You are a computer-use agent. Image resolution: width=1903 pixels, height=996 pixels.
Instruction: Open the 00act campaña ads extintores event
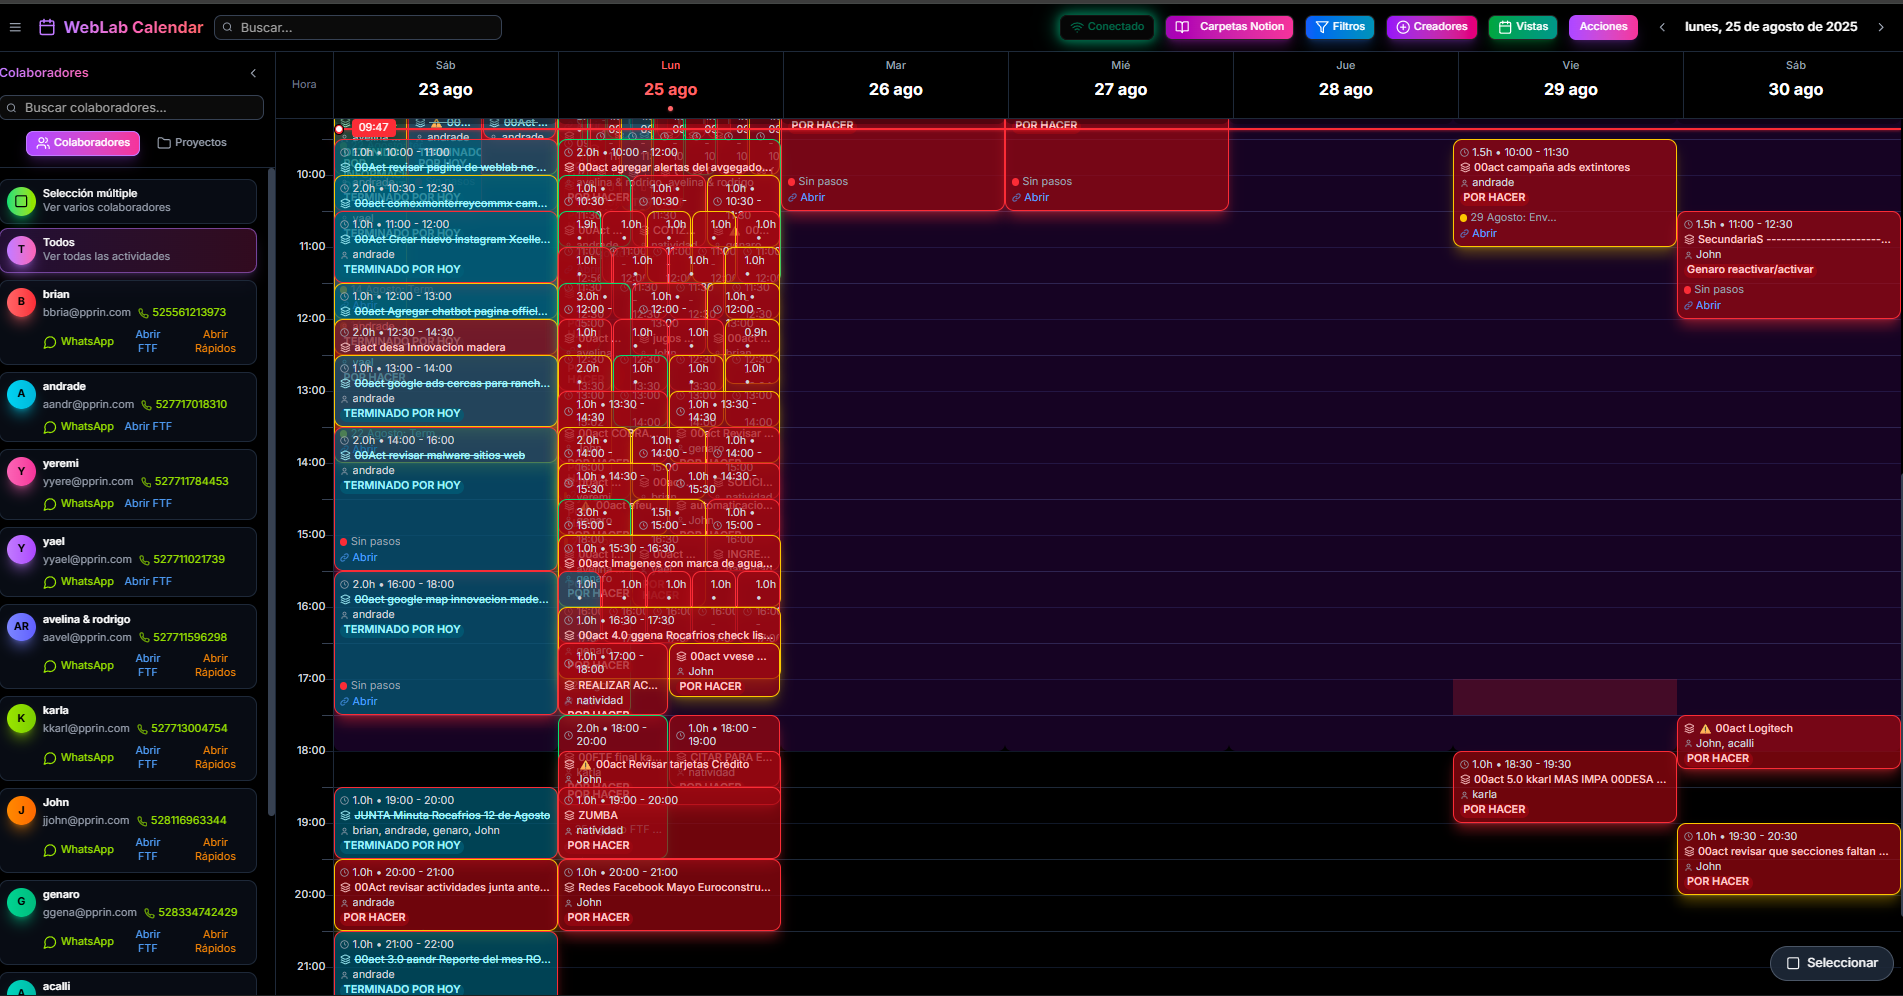click(1564, 193)
